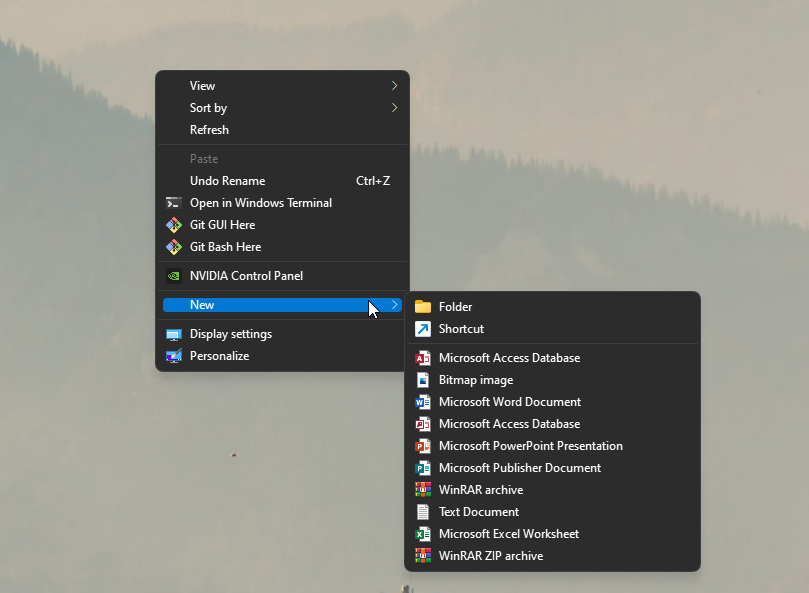The height and width of the screenshot is (593, 809).
Task: Click the Microsoft Word Document icon
Action: 423,402
